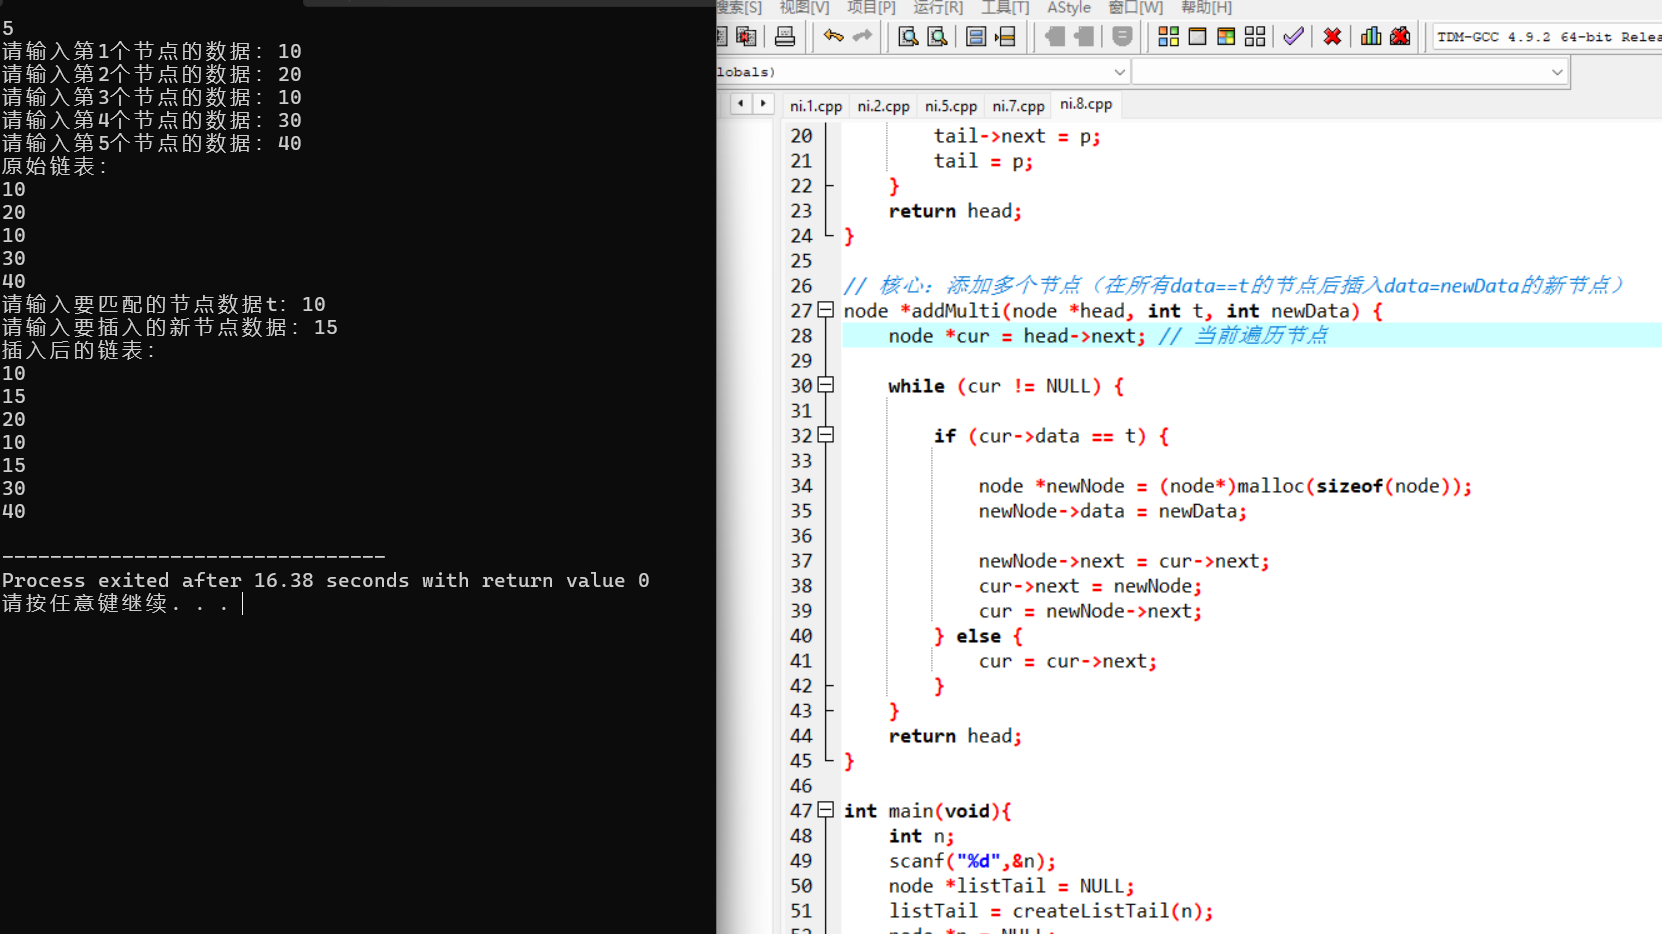Click console text '插入后的链表：'

pos(79,350)
